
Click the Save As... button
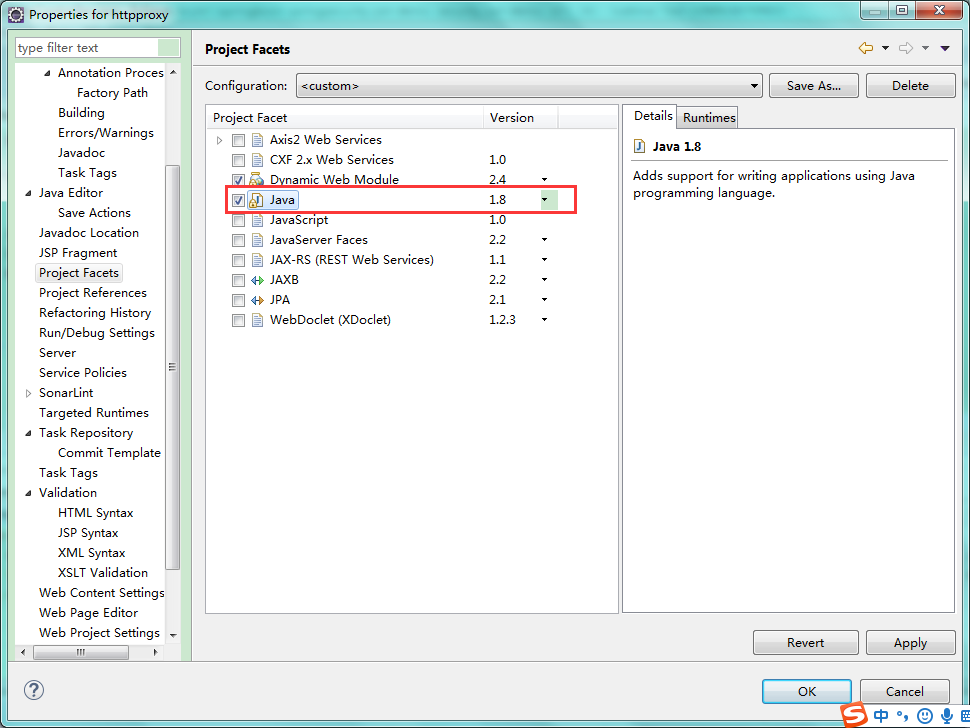(813, 85)
